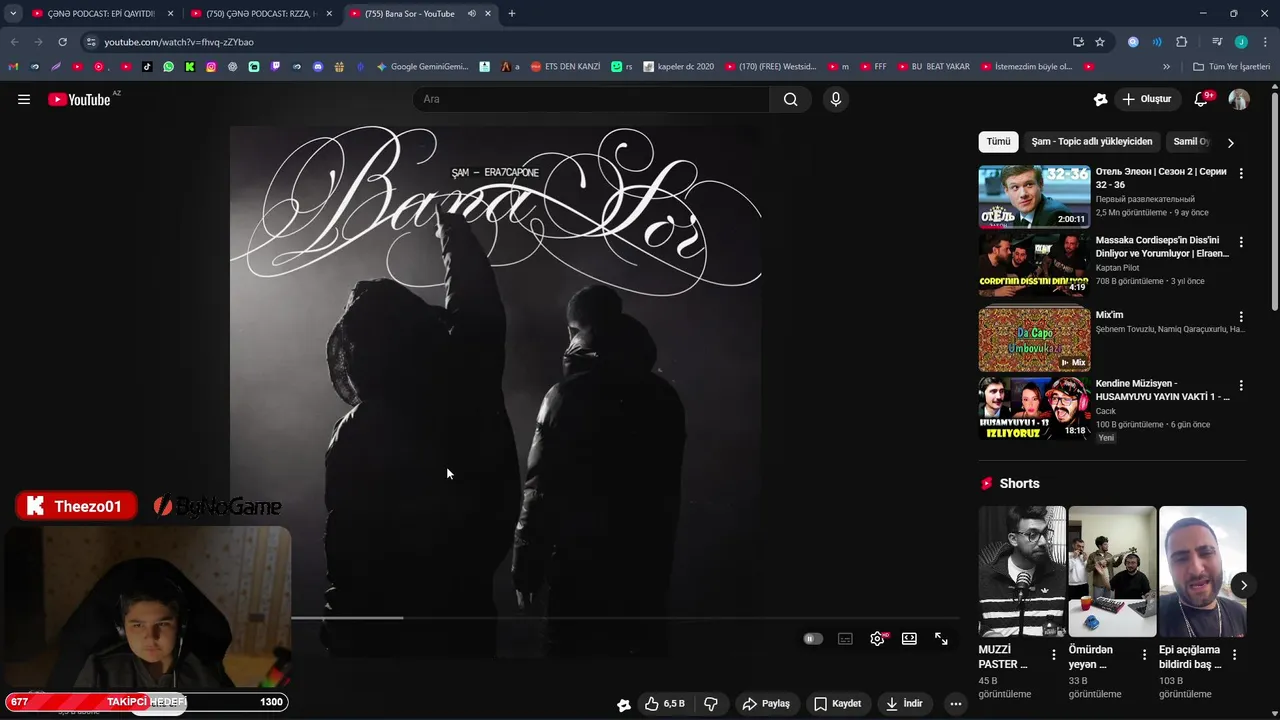Image resolution: width=1280 pixels, height=720 pixels.
Task: Open the TikTok bookmark icon
Action: pos(147,67)
